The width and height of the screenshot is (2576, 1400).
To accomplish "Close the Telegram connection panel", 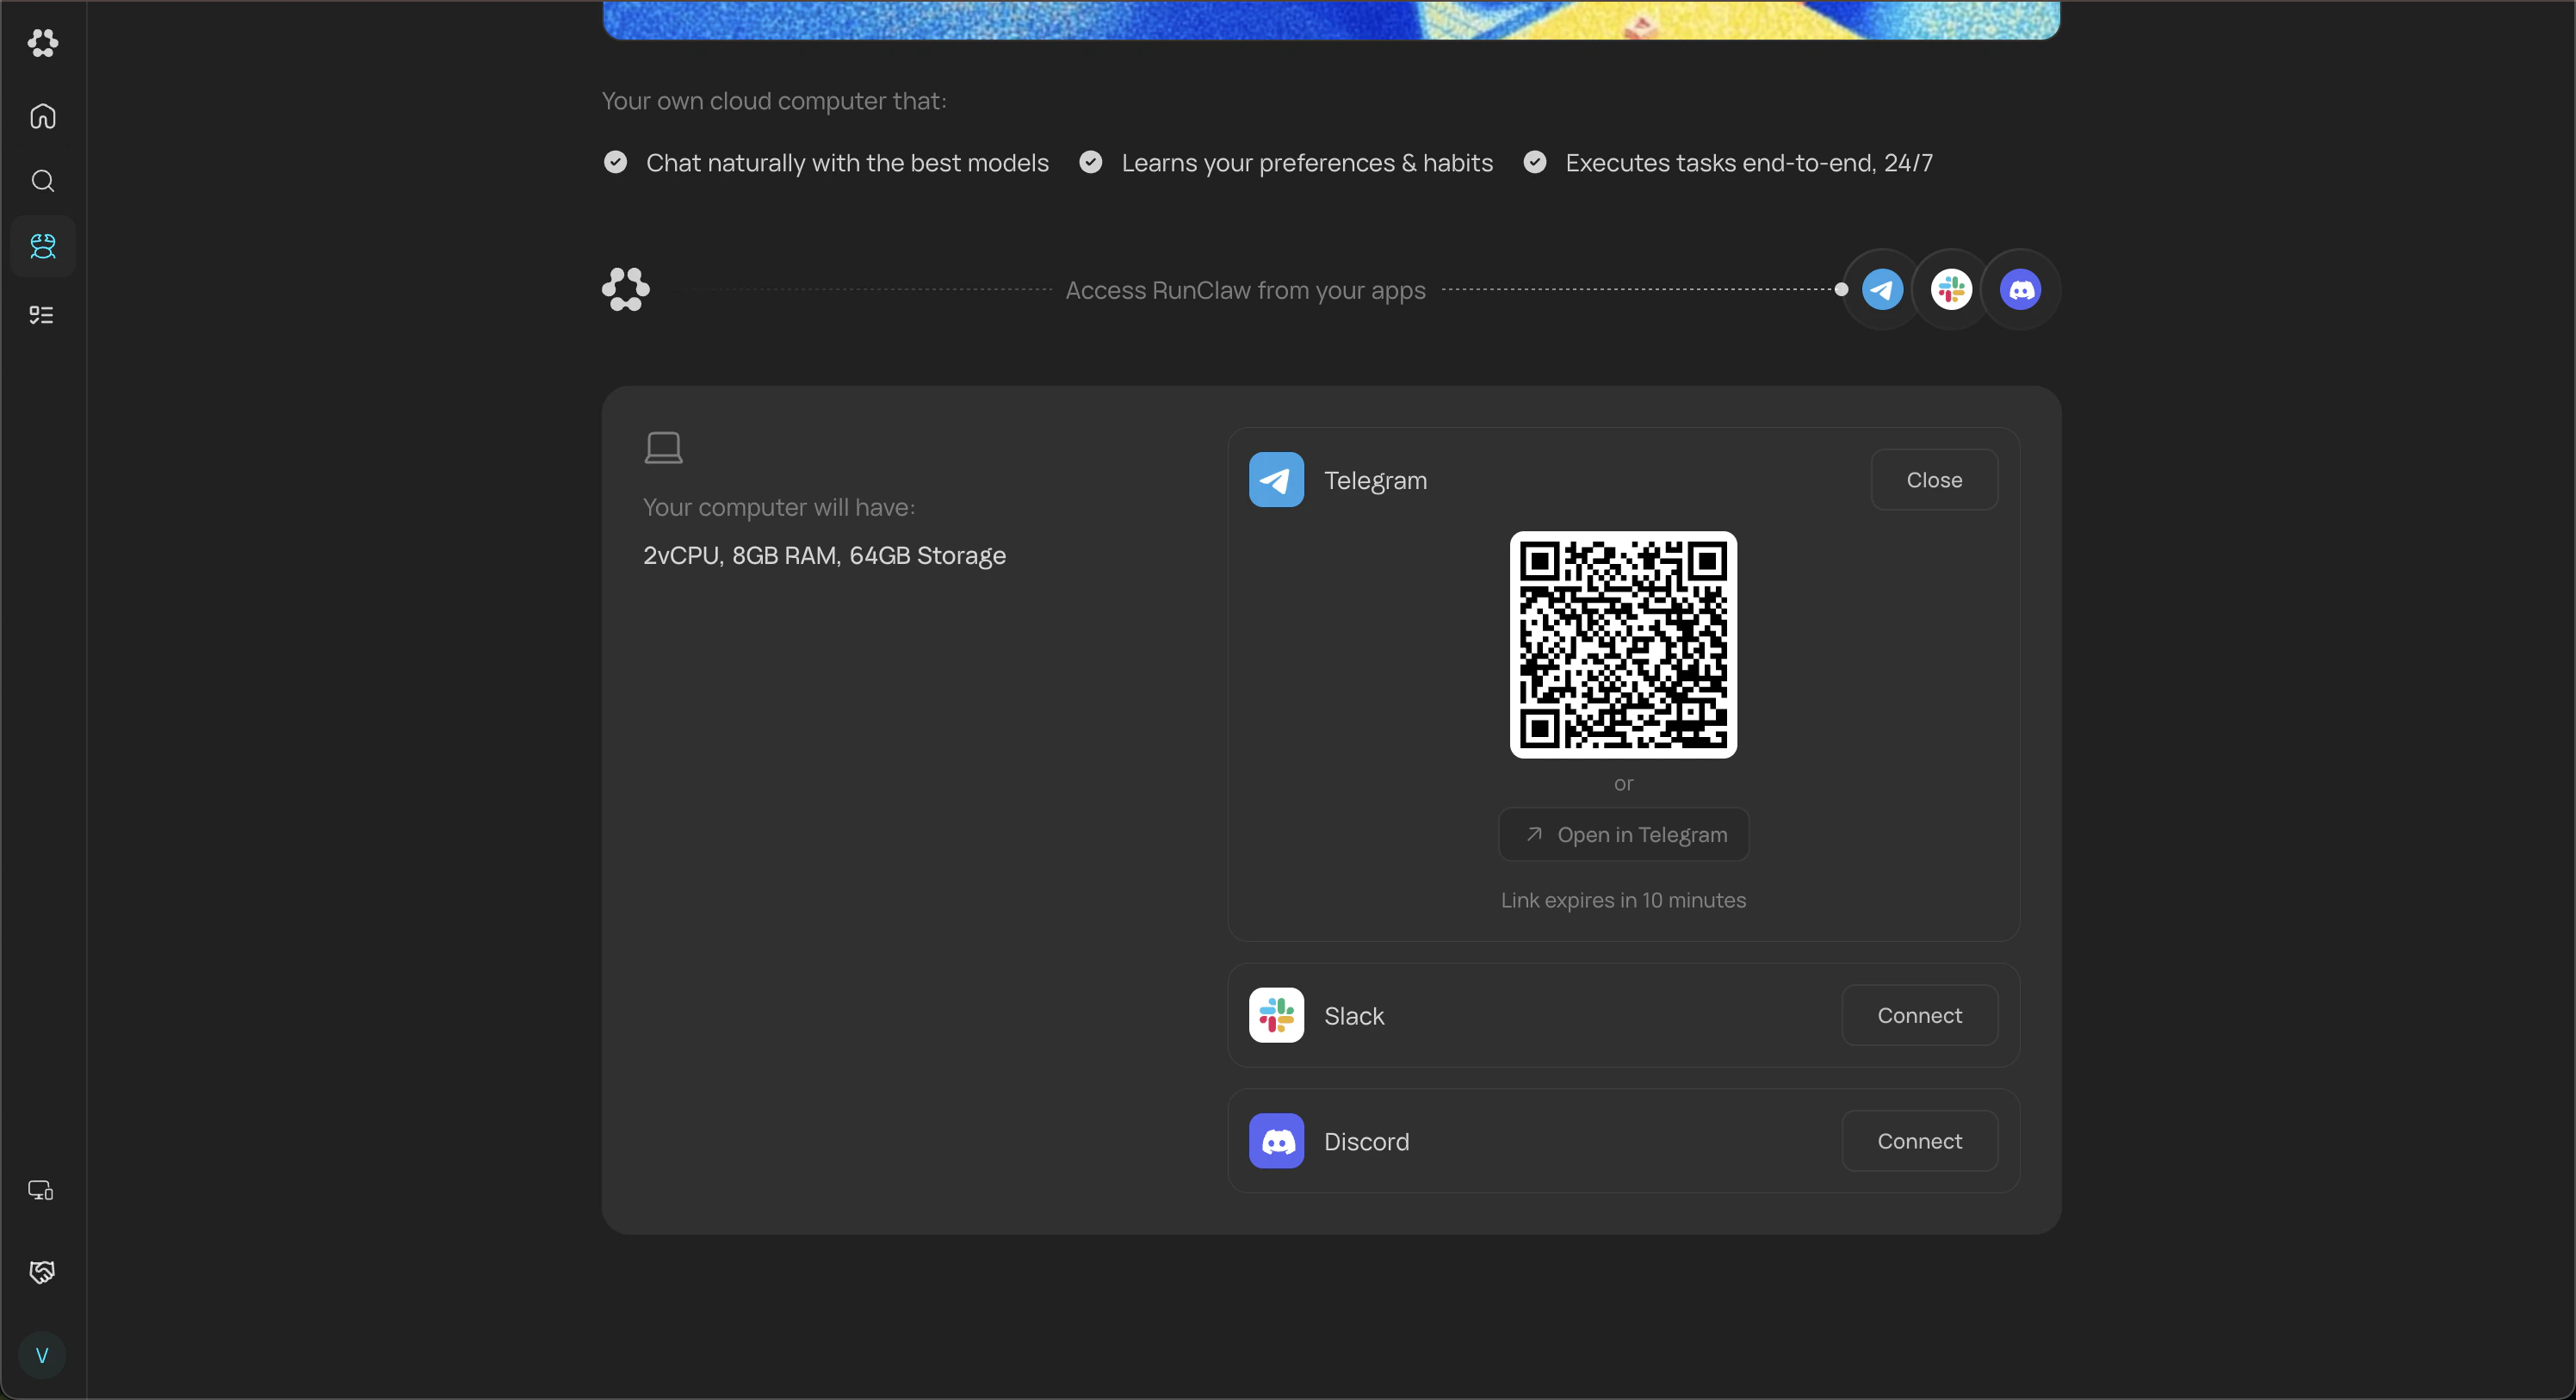I will [1934, 480].
